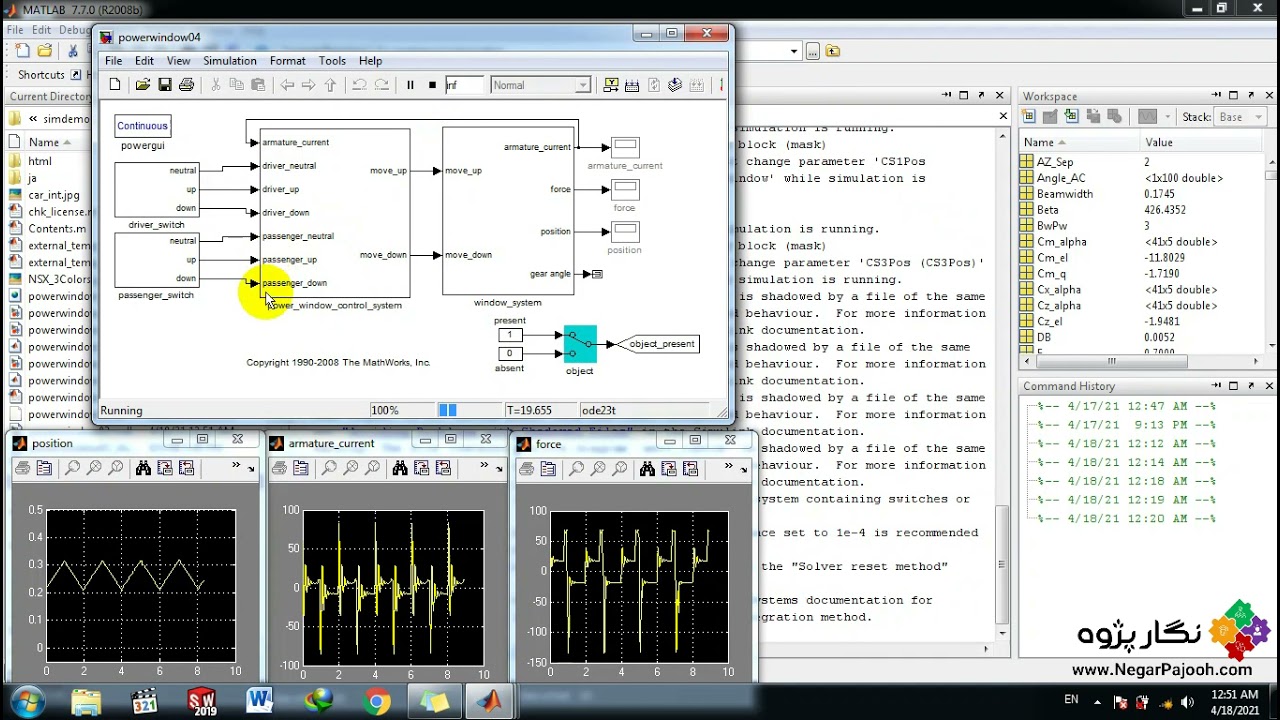Select car_int.jpg in Current Directory
This screenshot has height=720, width=1280.
[x=54, y=195]
